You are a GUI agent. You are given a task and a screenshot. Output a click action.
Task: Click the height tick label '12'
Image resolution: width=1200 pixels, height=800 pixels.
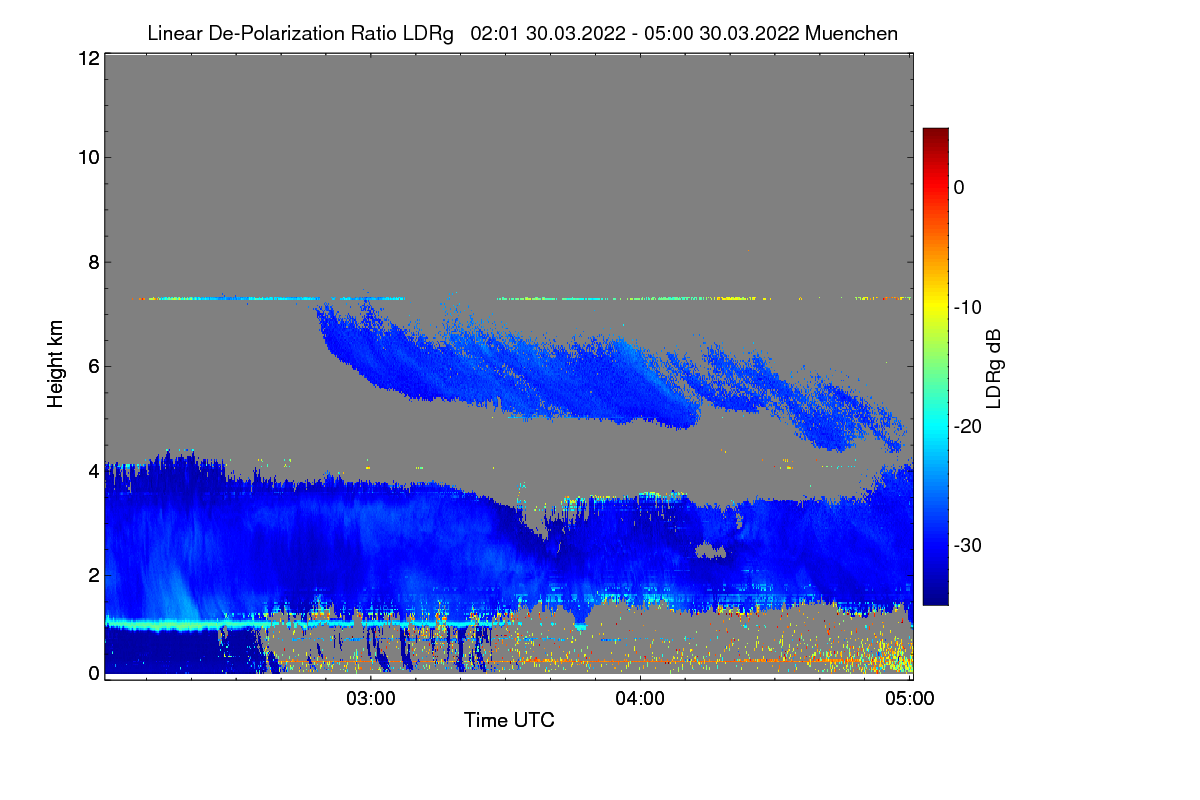(88, 59)
